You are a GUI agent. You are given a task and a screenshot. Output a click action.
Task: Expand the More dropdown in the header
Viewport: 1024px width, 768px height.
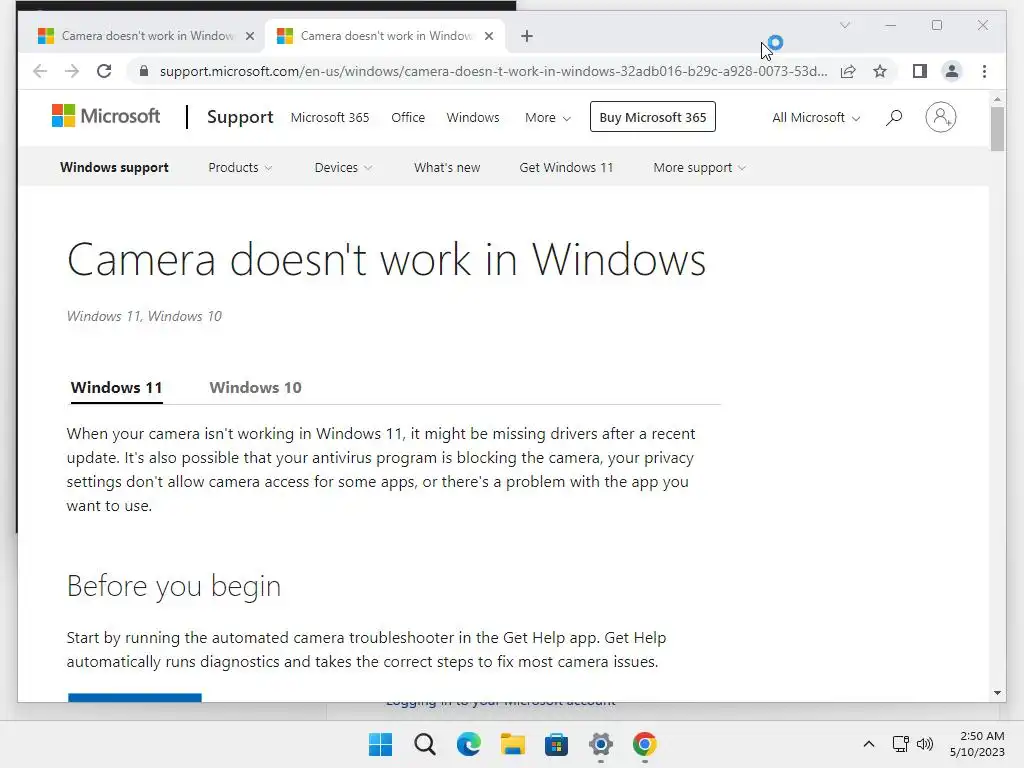click(x=548, y=118)
